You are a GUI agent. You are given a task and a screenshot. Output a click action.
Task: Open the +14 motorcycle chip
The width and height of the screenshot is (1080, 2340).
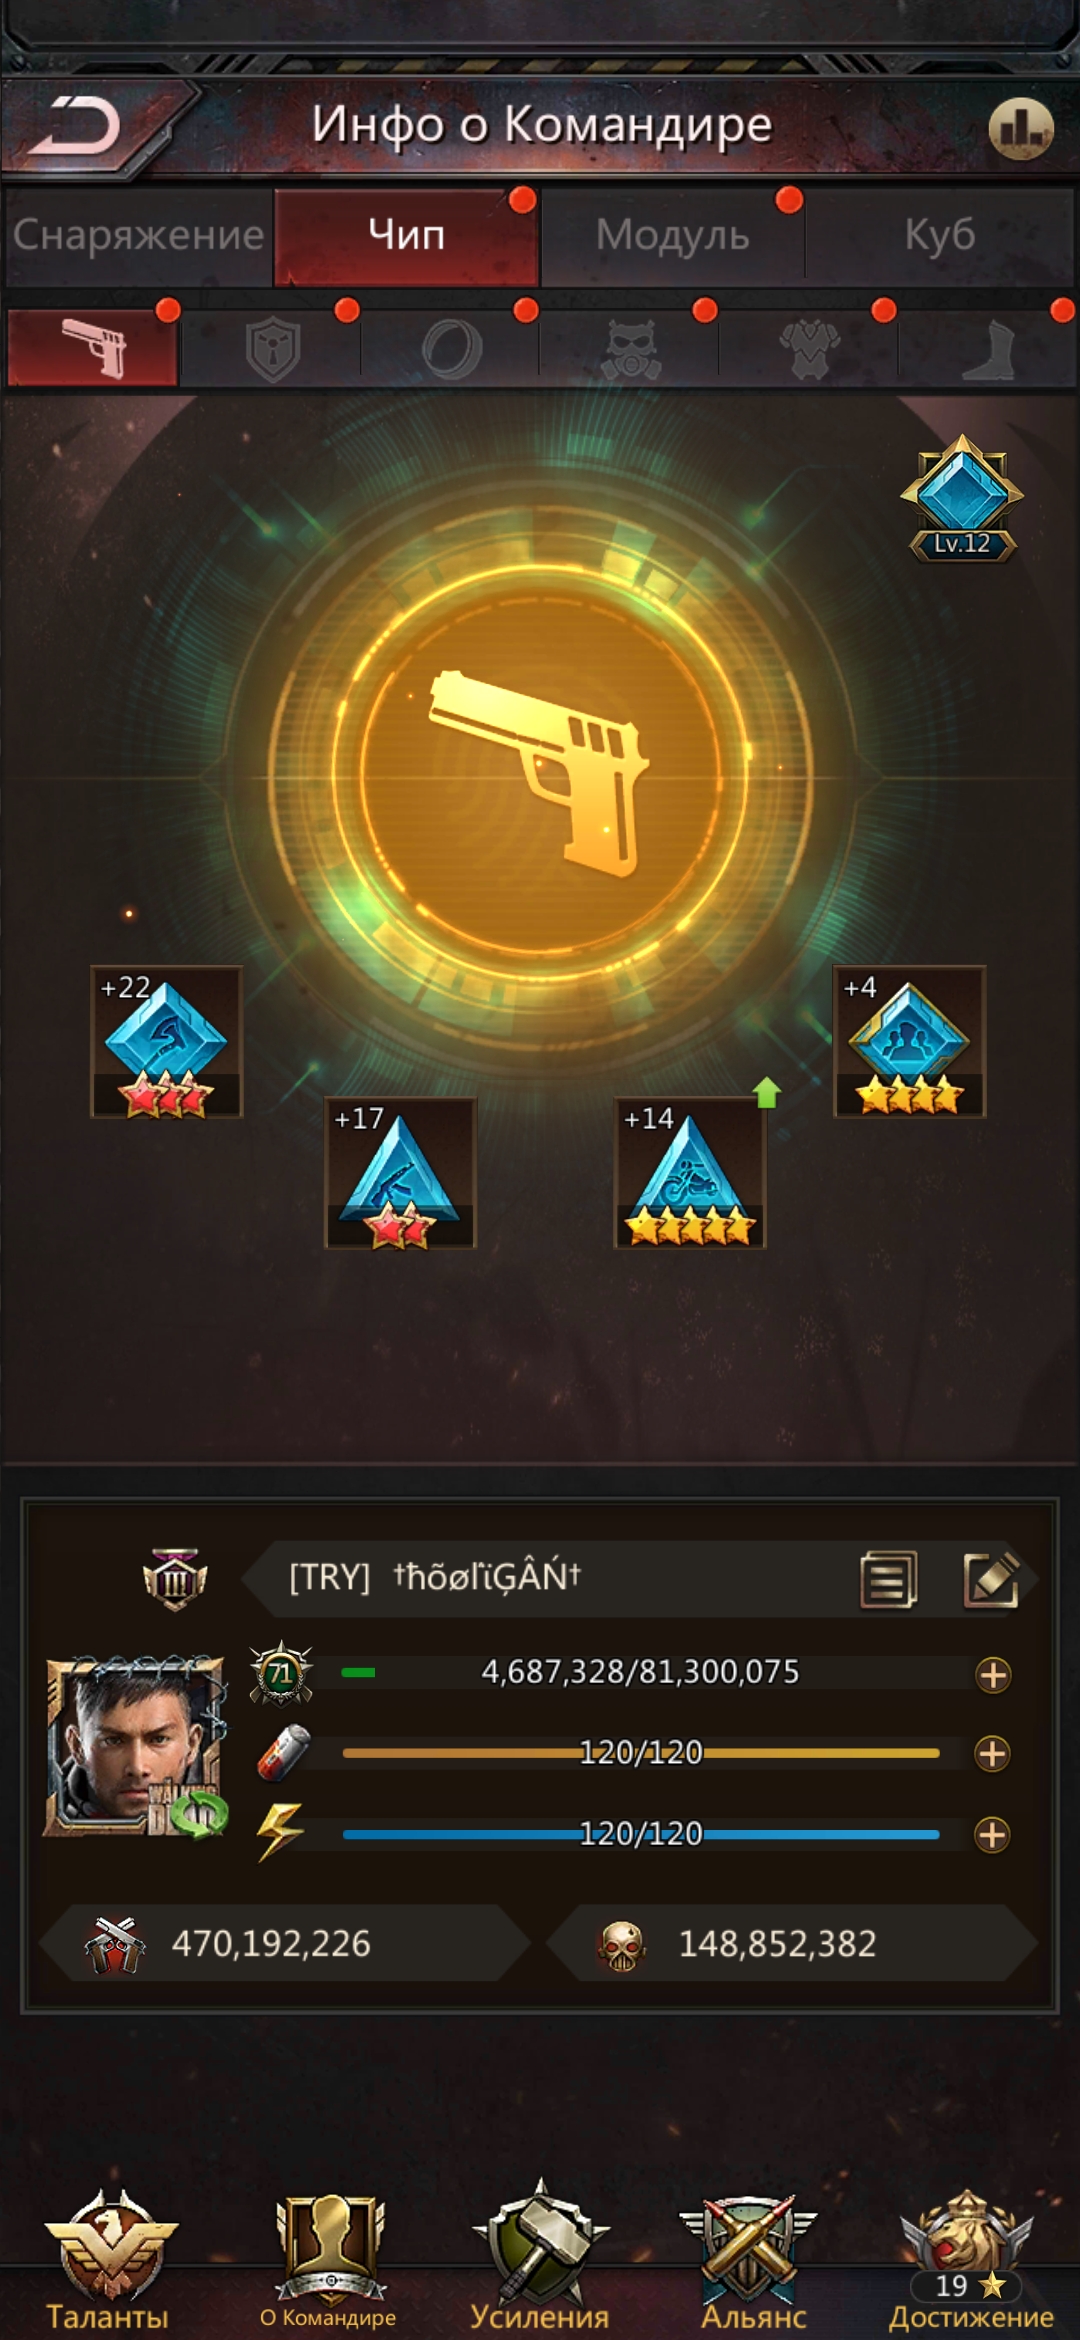click(690, 1172)
